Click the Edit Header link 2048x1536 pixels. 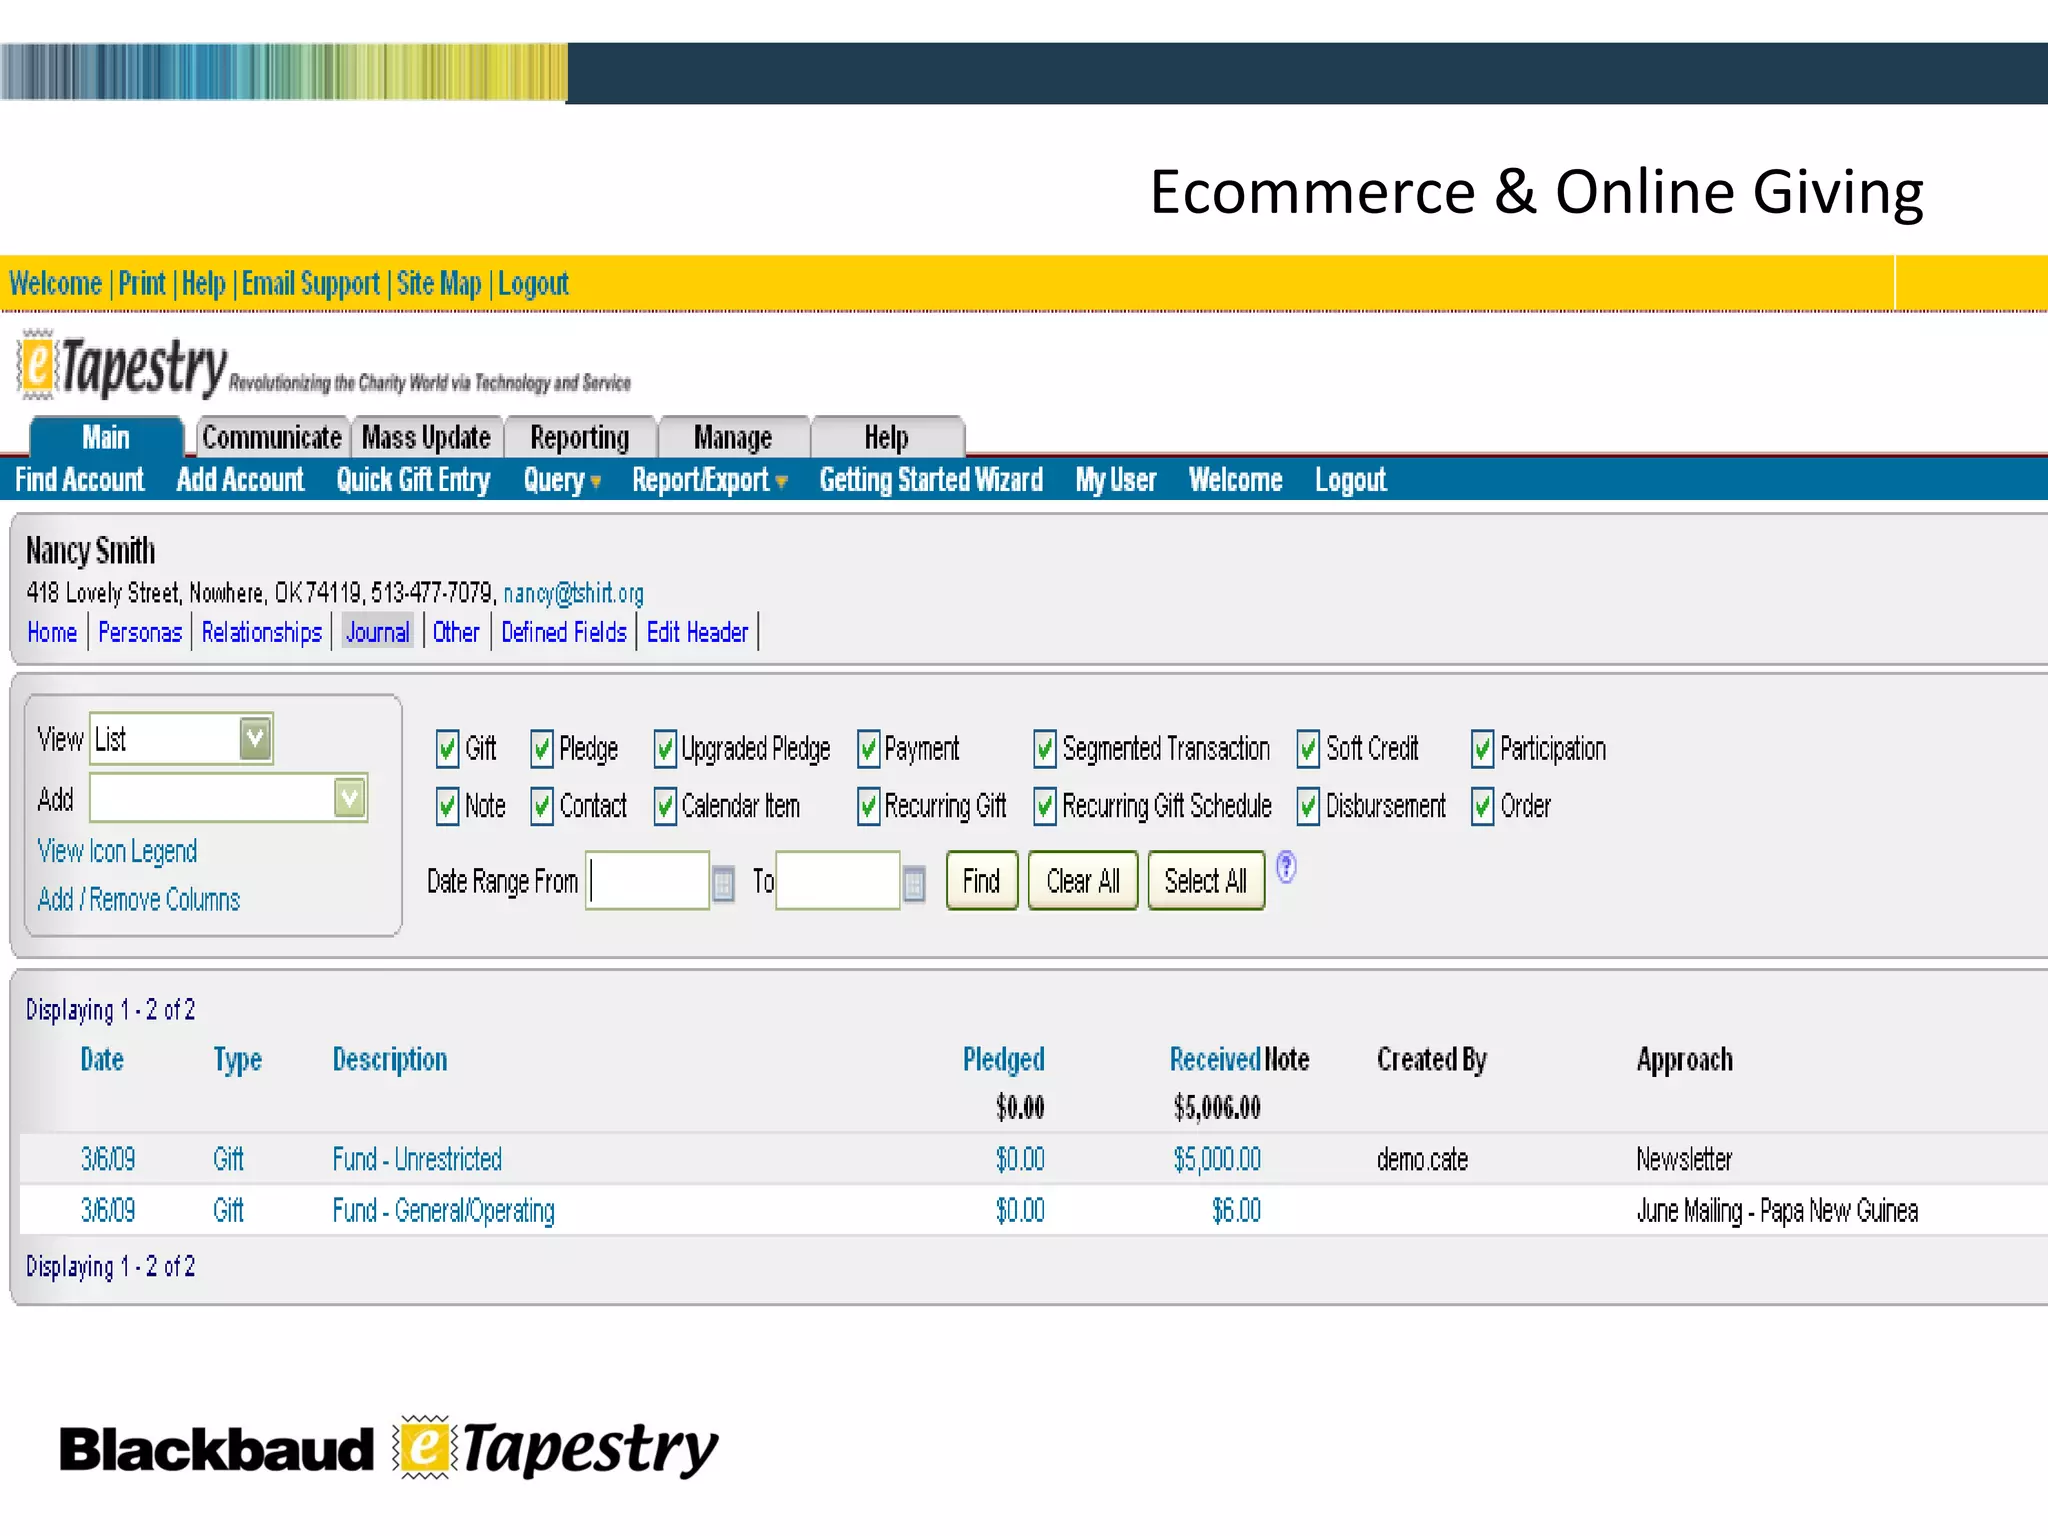point(697,632)
